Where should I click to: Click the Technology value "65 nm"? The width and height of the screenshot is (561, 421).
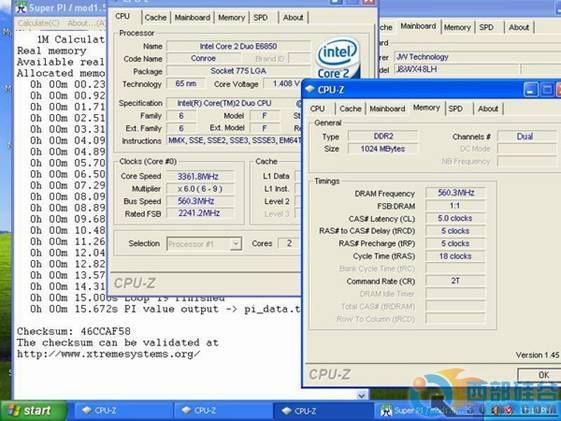[186, 84]
